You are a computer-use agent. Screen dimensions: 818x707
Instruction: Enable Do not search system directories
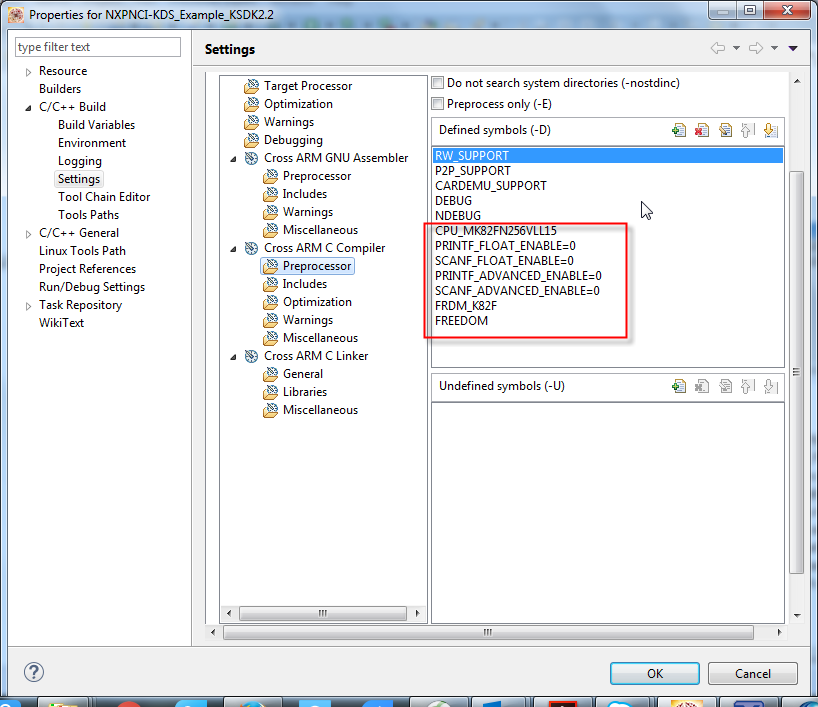[x=438, y=82]
